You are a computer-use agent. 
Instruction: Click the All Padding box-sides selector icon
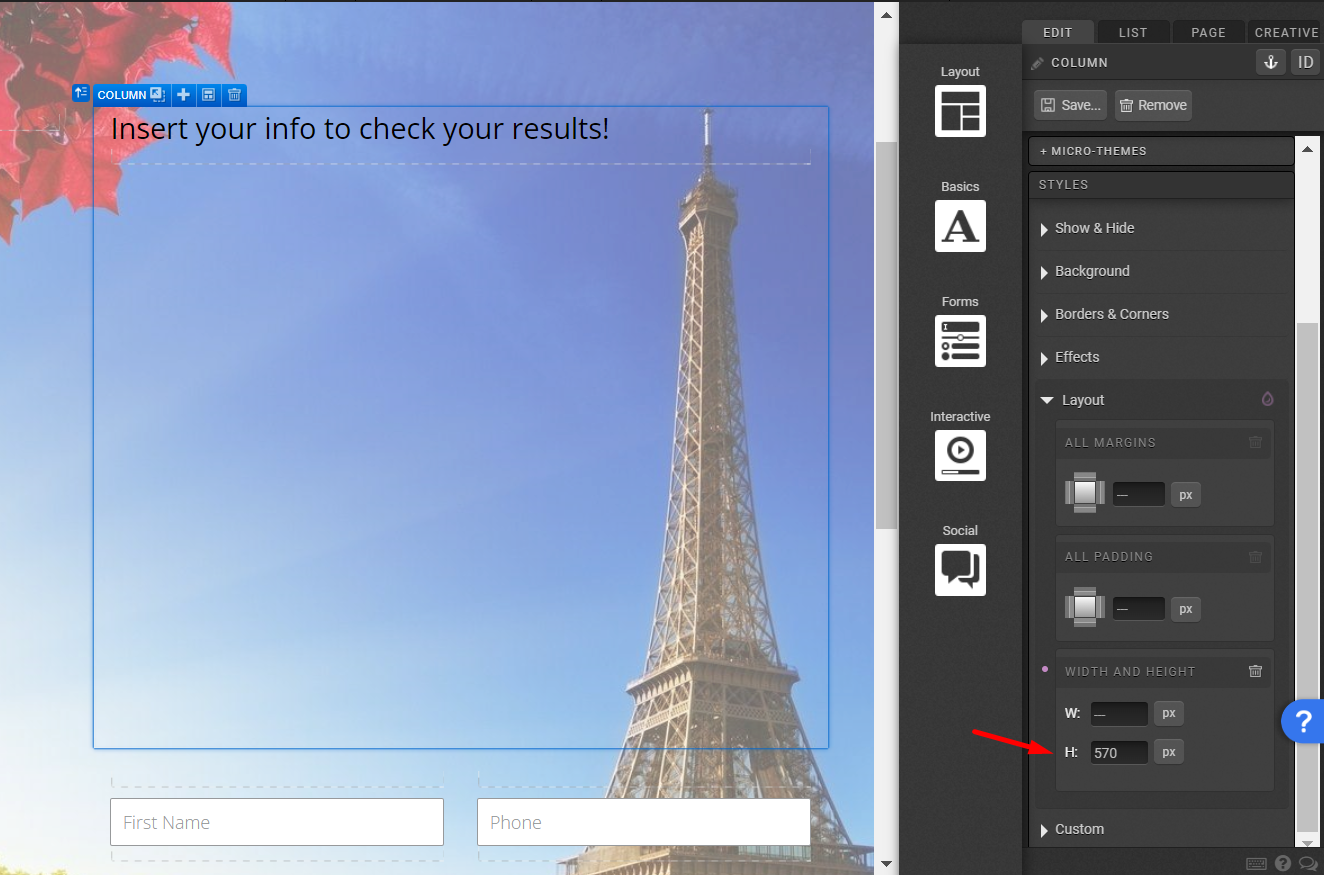[1085, 607]
